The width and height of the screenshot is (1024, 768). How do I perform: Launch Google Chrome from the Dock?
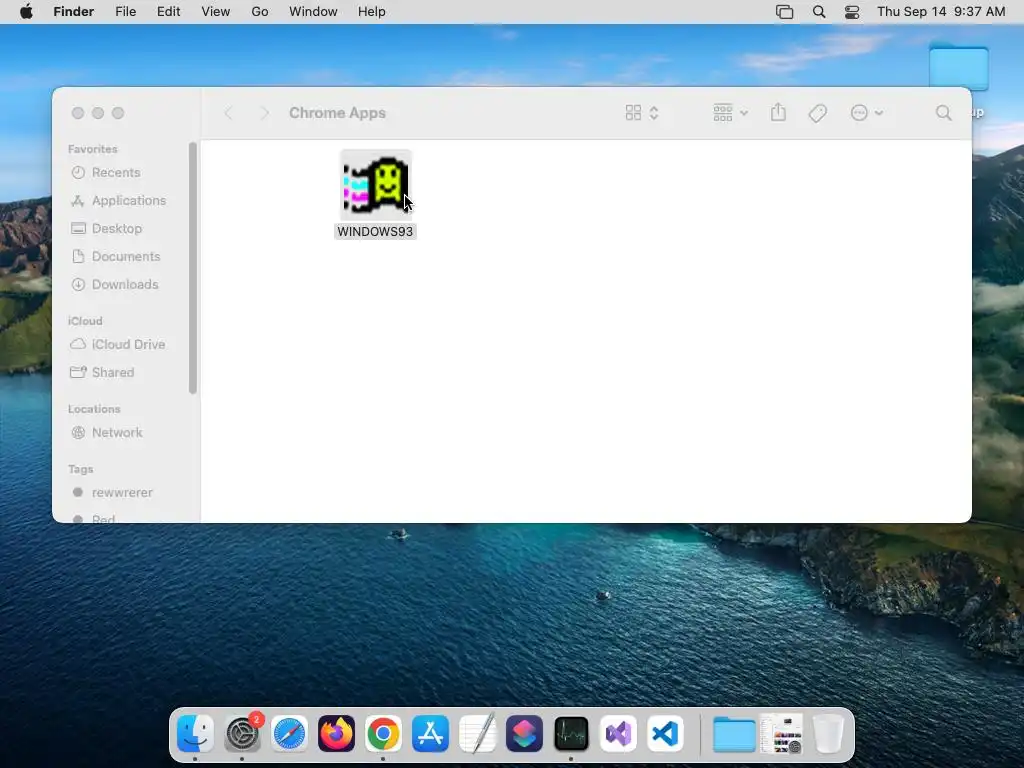click(383, 733)
